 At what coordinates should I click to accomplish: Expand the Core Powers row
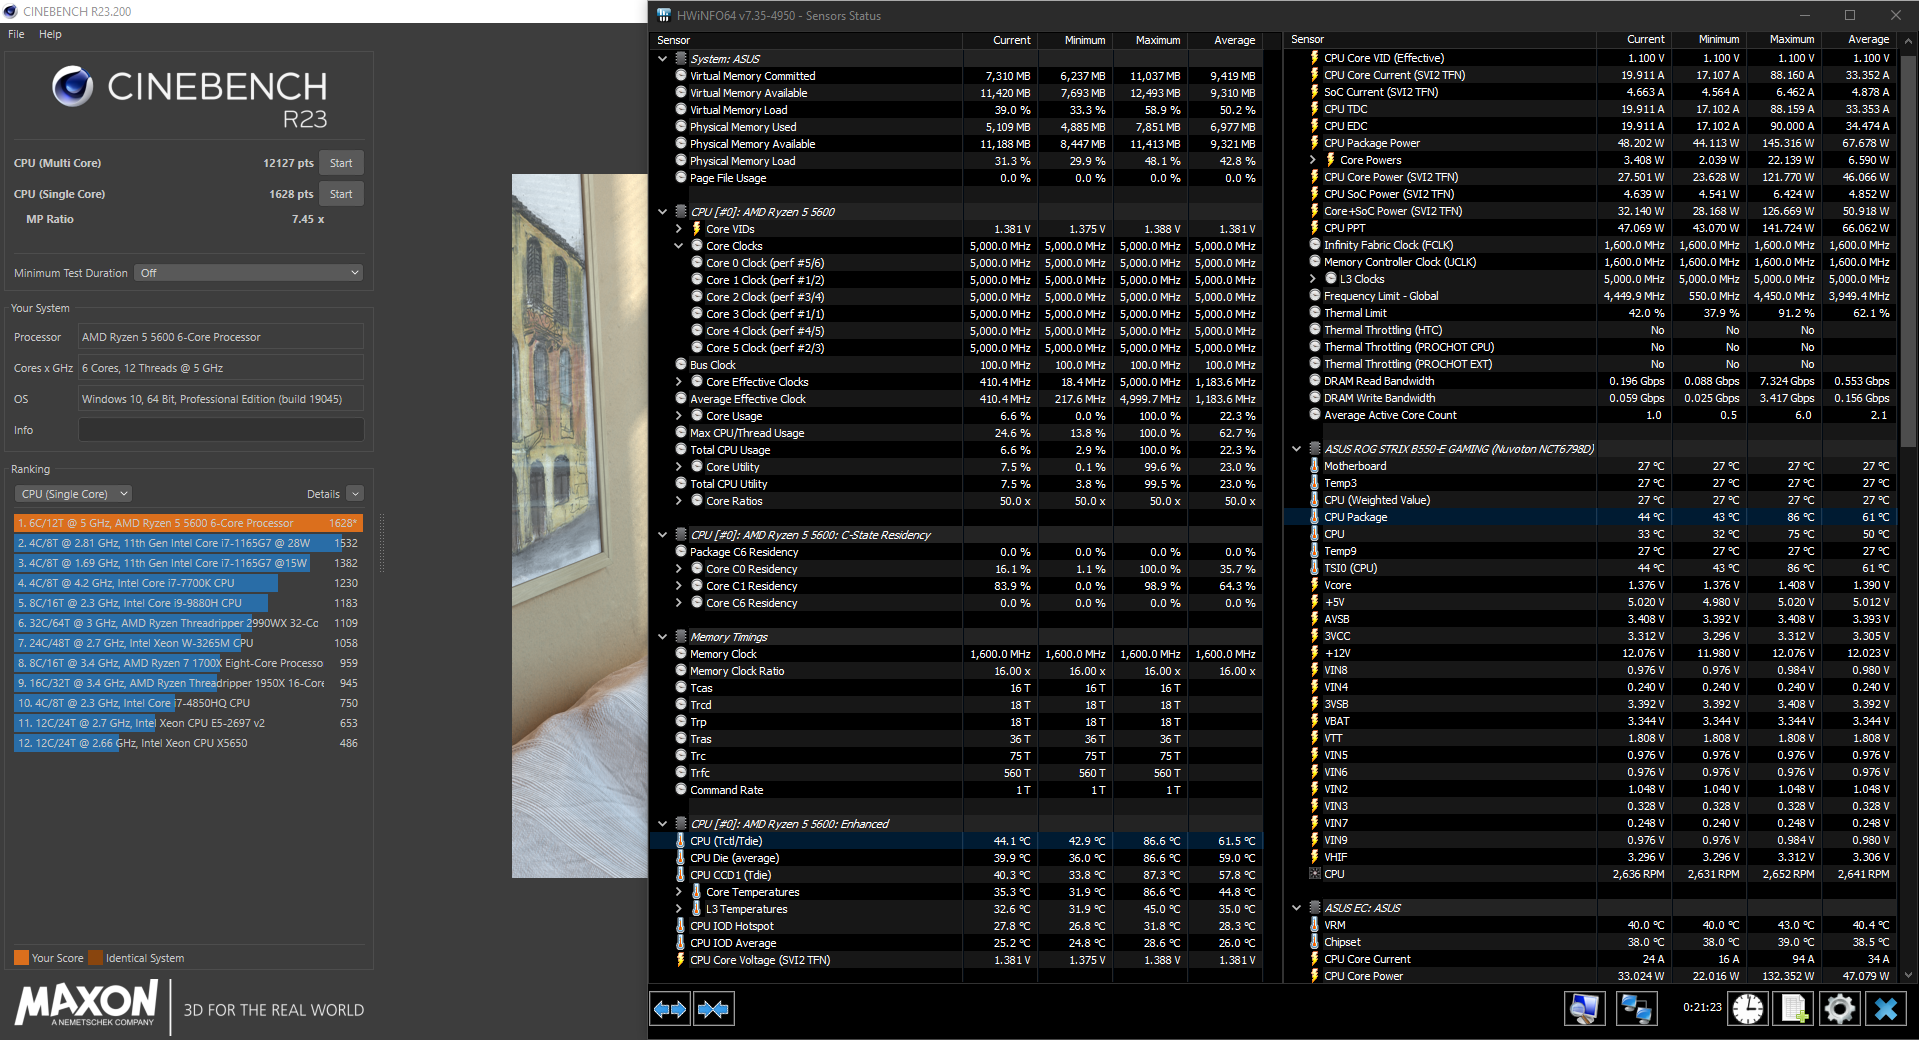point(1312,160)
